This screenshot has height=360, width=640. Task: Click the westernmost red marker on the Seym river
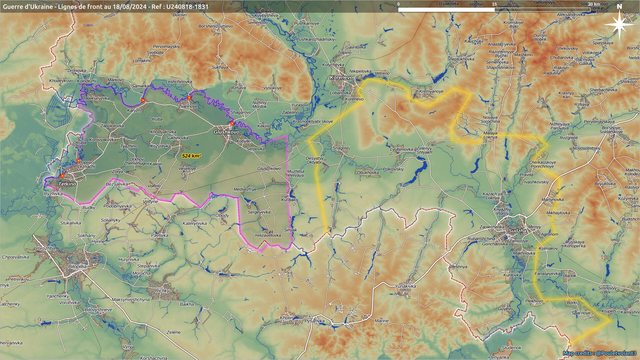click(x=143, y=100)
